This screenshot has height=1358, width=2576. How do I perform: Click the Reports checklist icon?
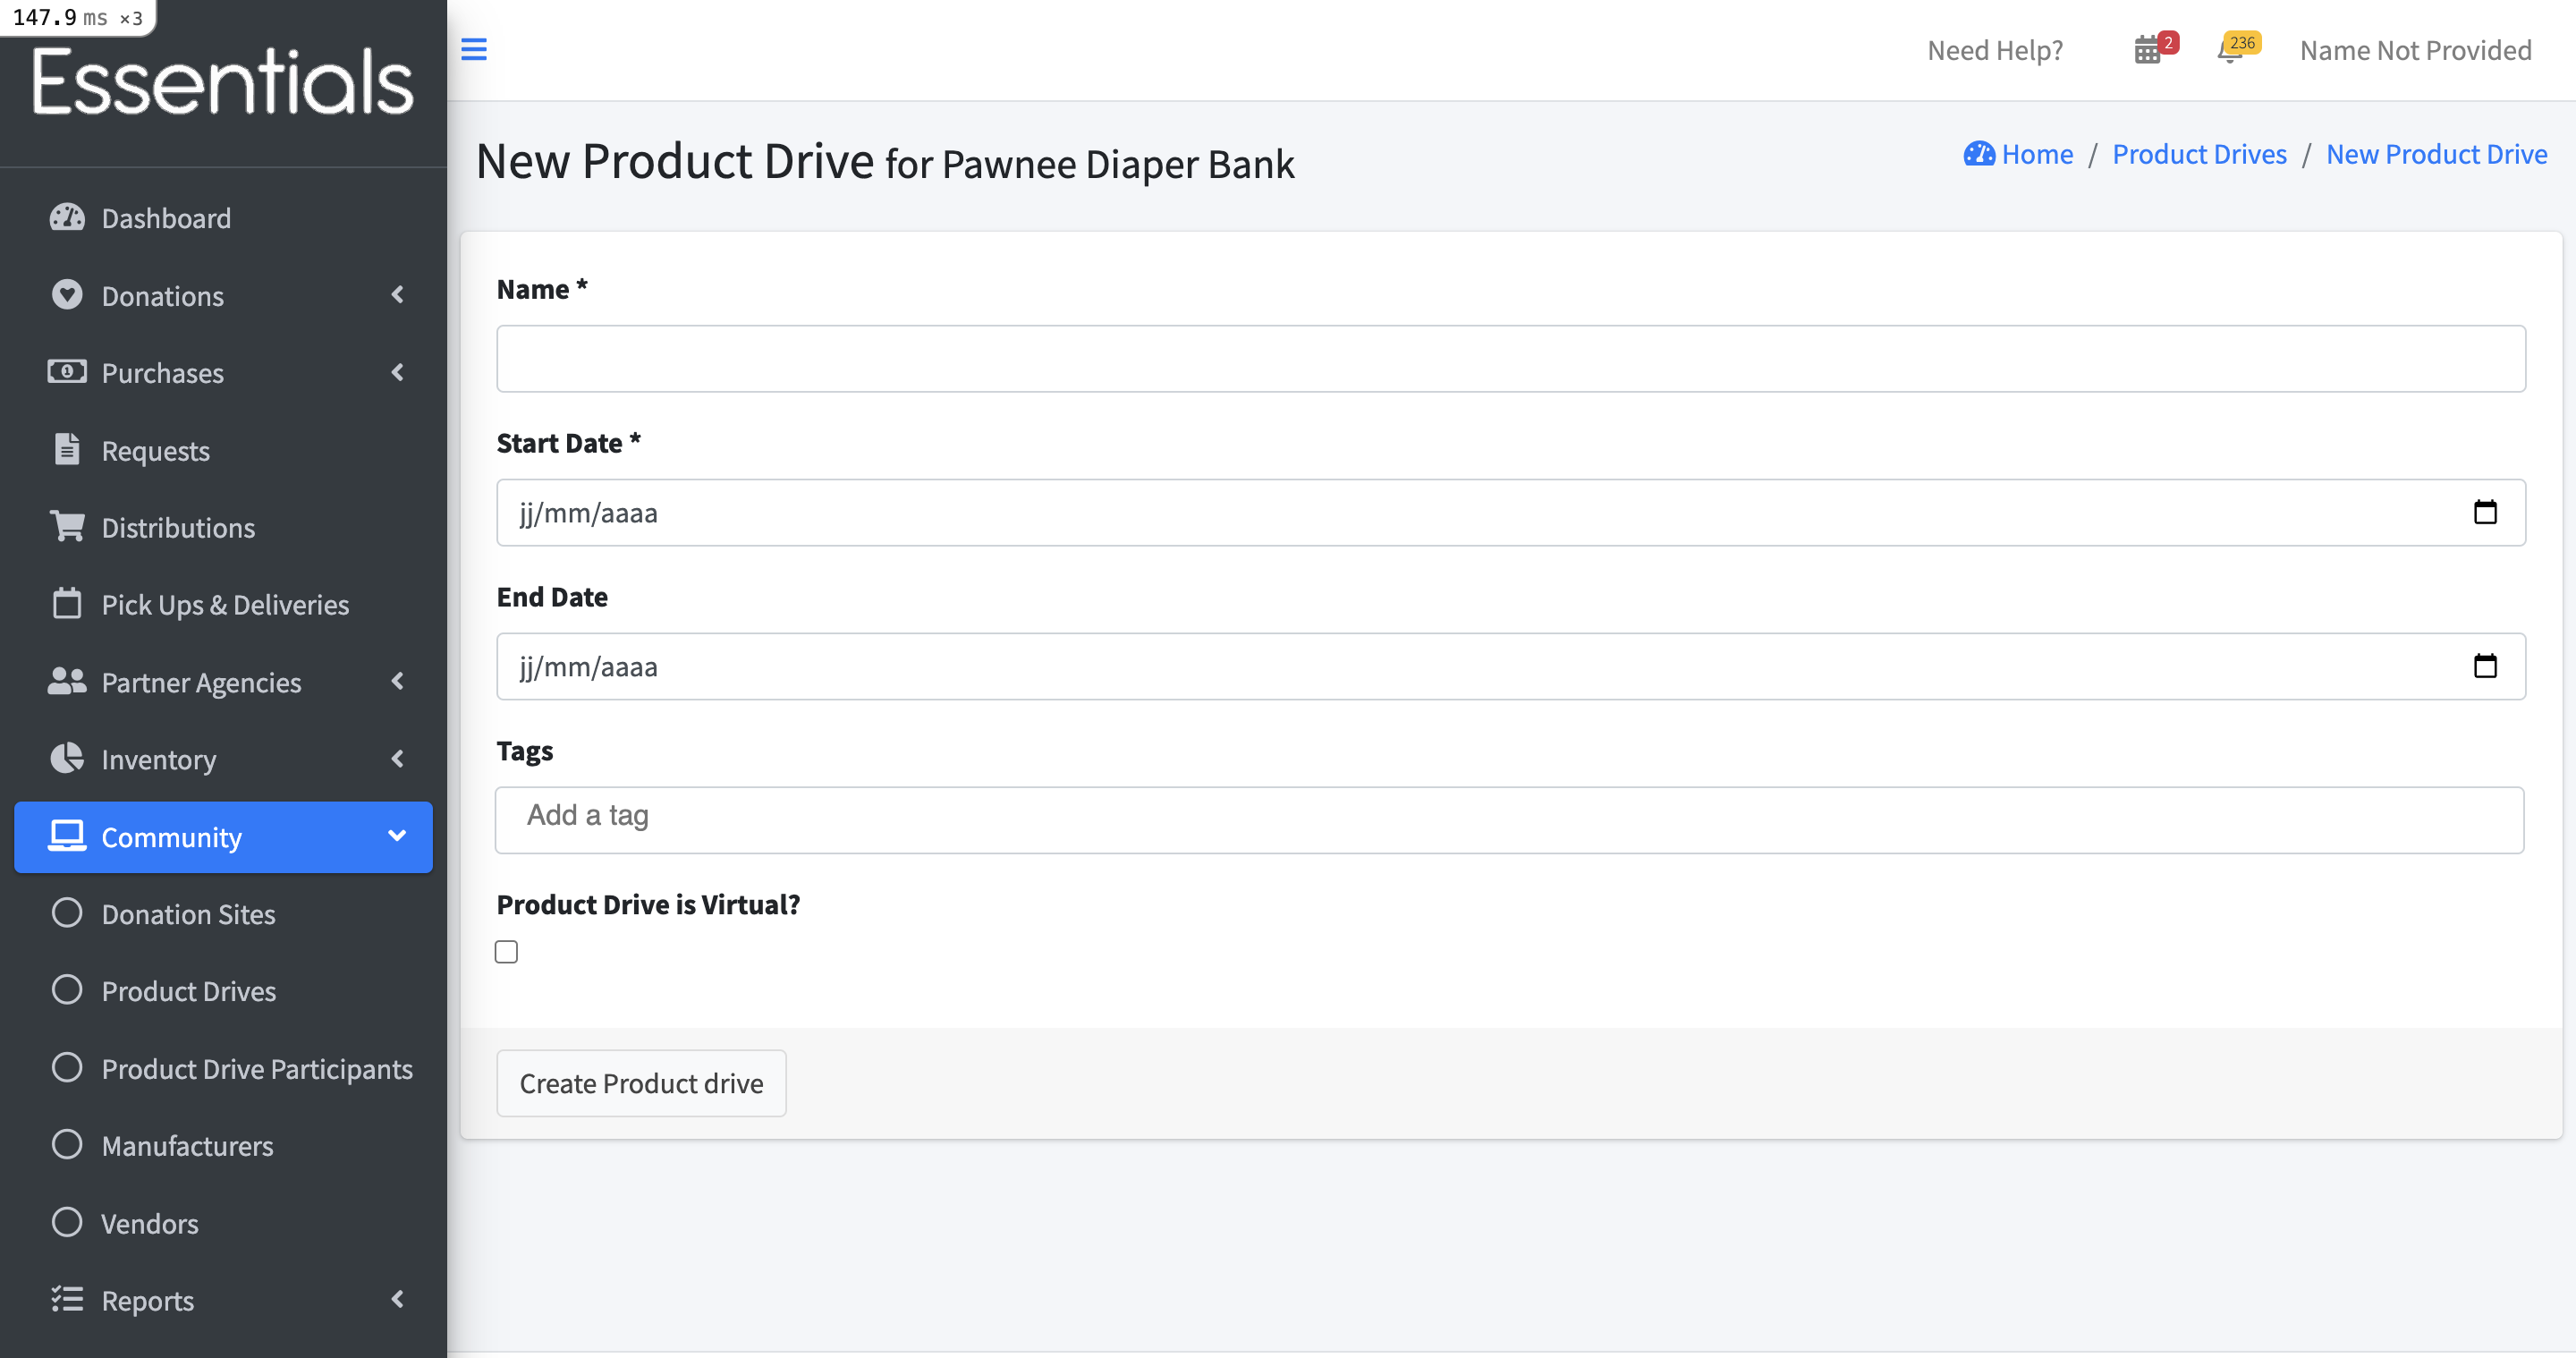click(67, 1299)
